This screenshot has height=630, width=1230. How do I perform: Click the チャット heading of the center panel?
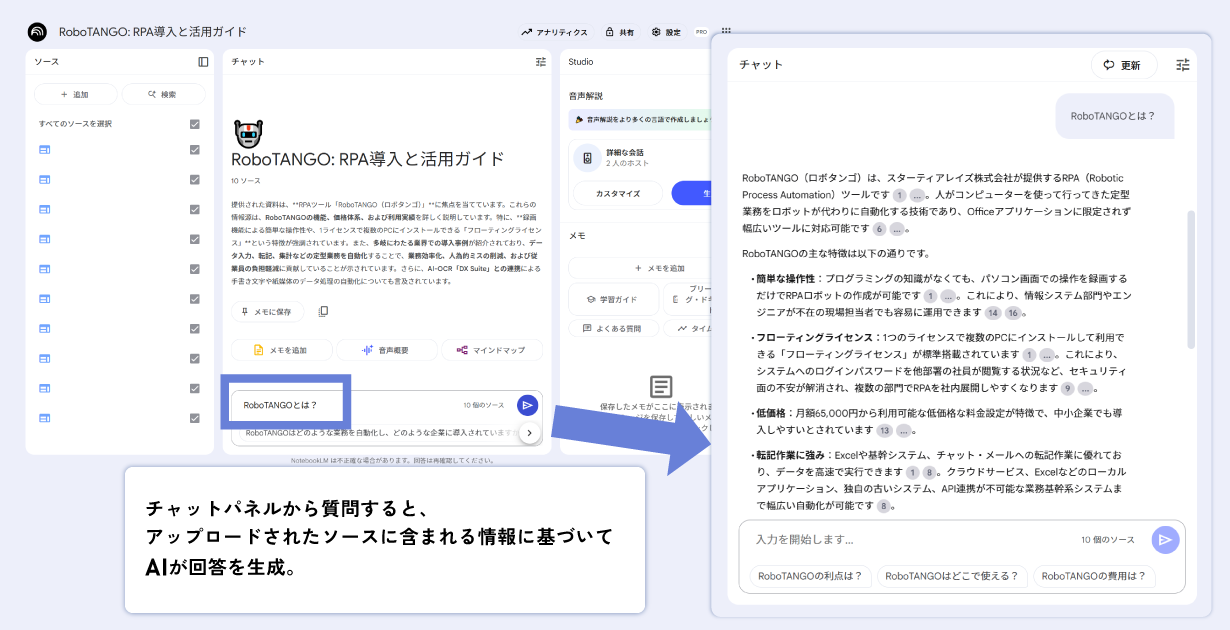point(248,62)
